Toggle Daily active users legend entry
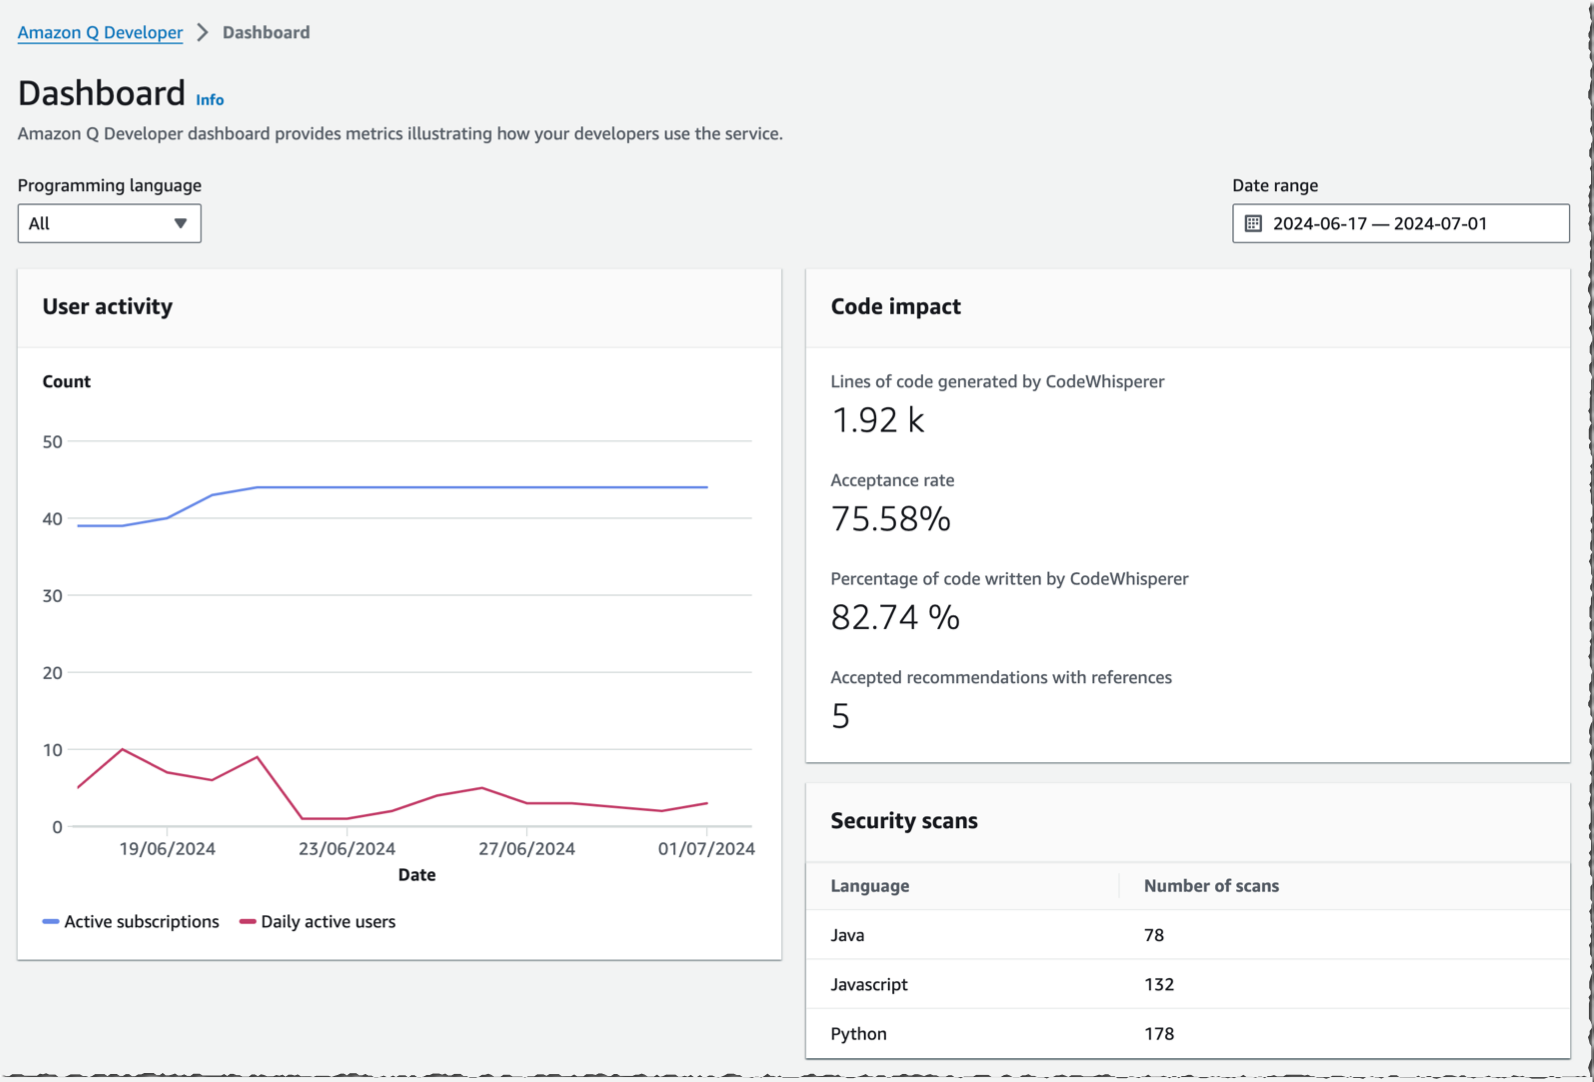This screenshot has width=1594, height=1082. click(318, 922)
